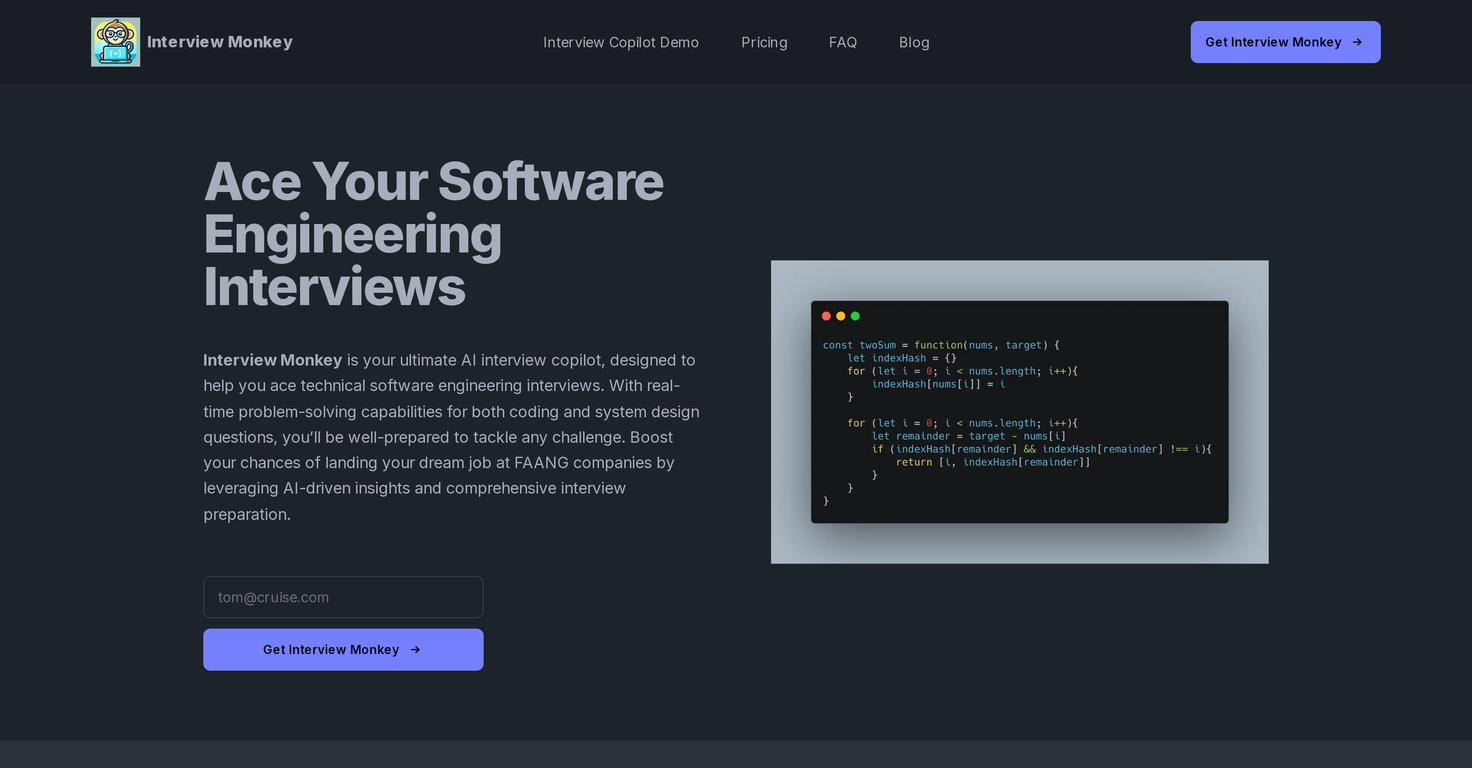Open the FAQ nav link

click(x=843, y=42)
